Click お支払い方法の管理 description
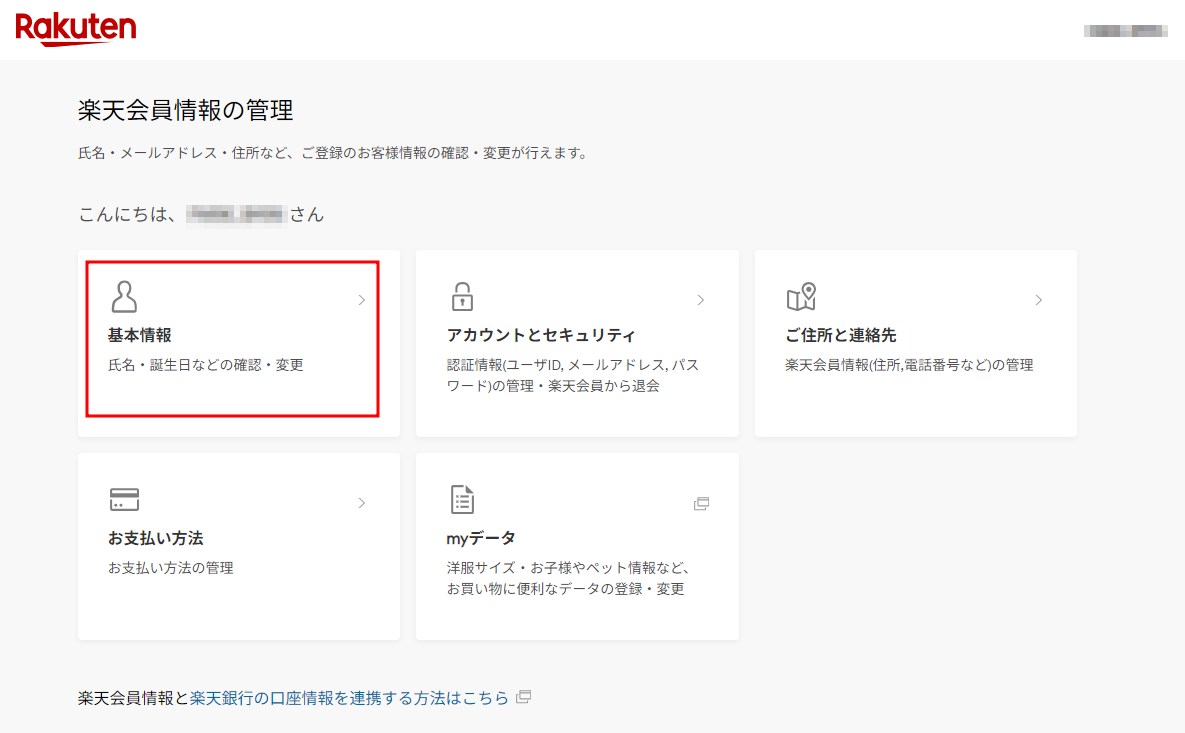This screenshot has width=1185, height=733. 171,568
